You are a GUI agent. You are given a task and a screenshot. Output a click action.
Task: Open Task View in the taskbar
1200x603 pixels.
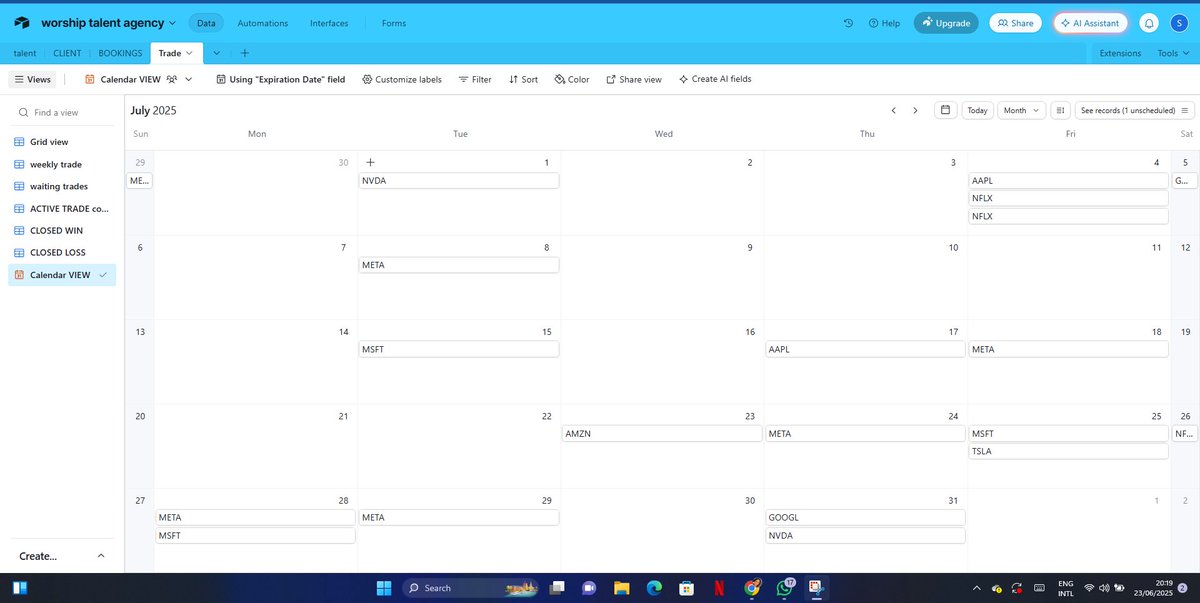click(x=557, y=588)
